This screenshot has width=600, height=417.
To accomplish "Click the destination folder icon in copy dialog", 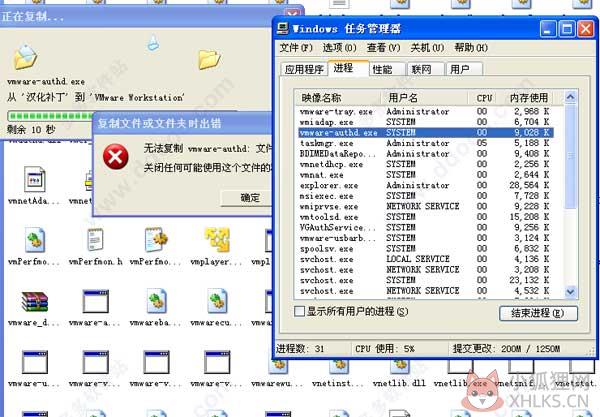I will [209, 60].
